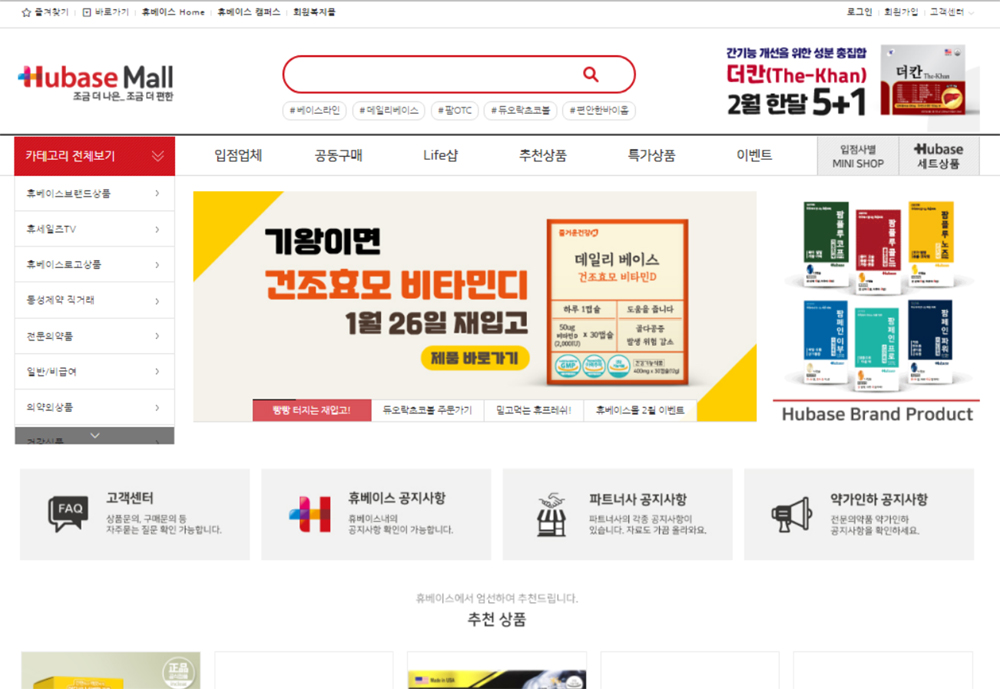Click the 바로가기 link
Image resolution: width=1000 pixels, height=689 pixels.
112,12
